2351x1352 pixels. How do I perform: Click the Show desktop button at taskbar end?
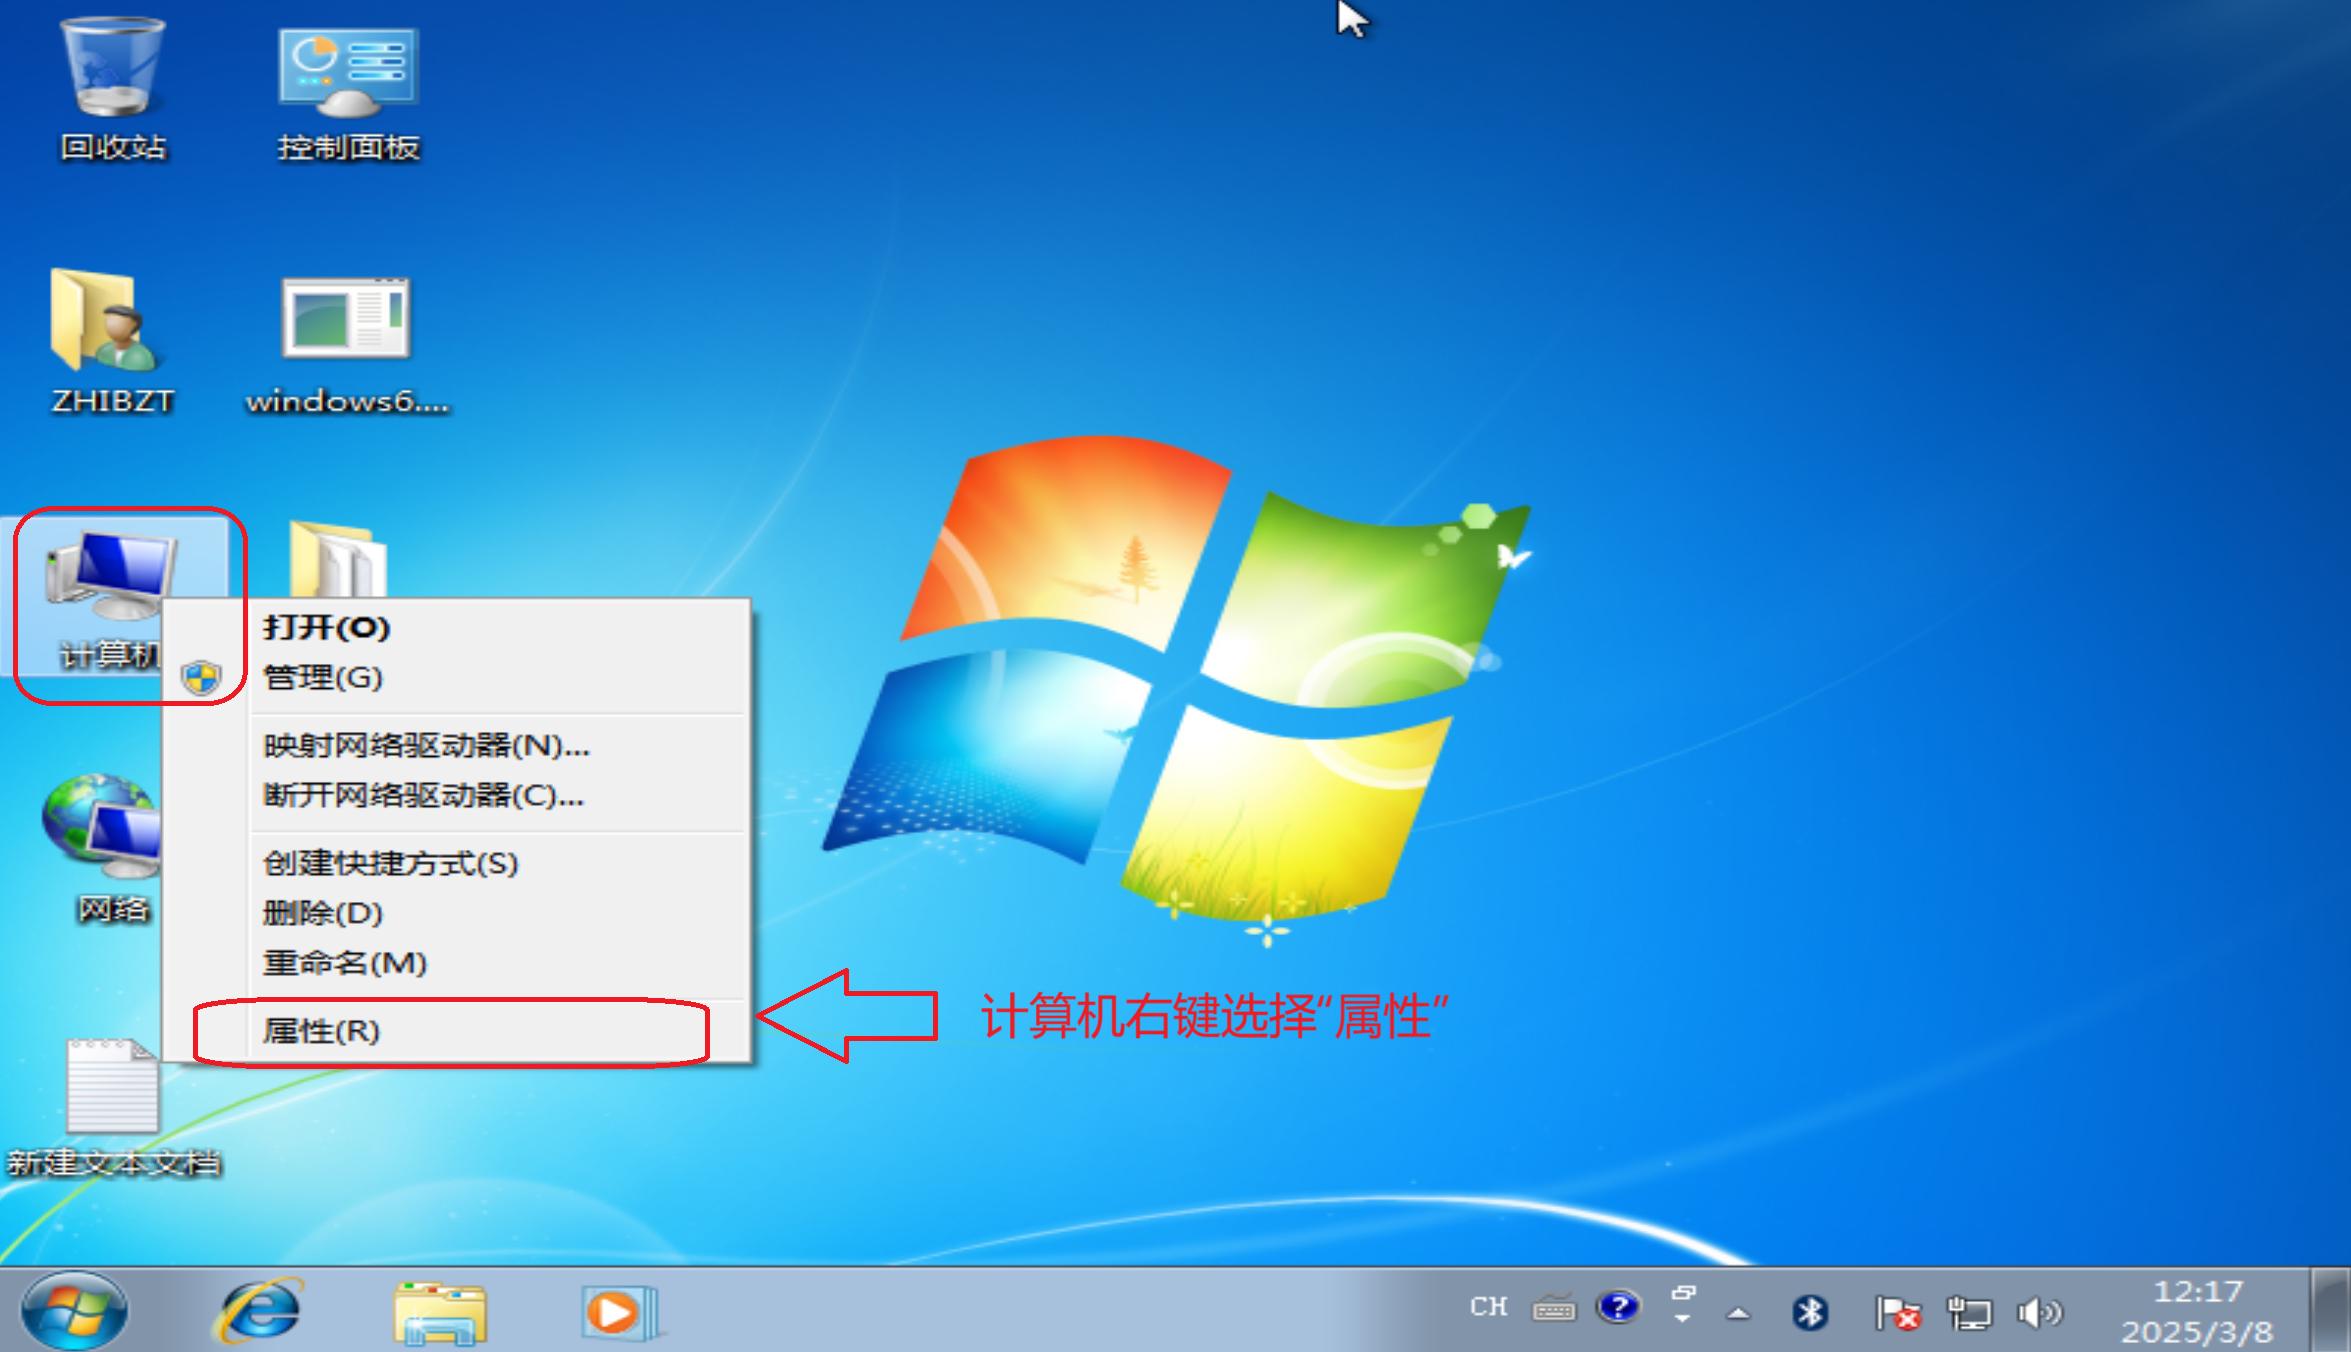2332,1310
